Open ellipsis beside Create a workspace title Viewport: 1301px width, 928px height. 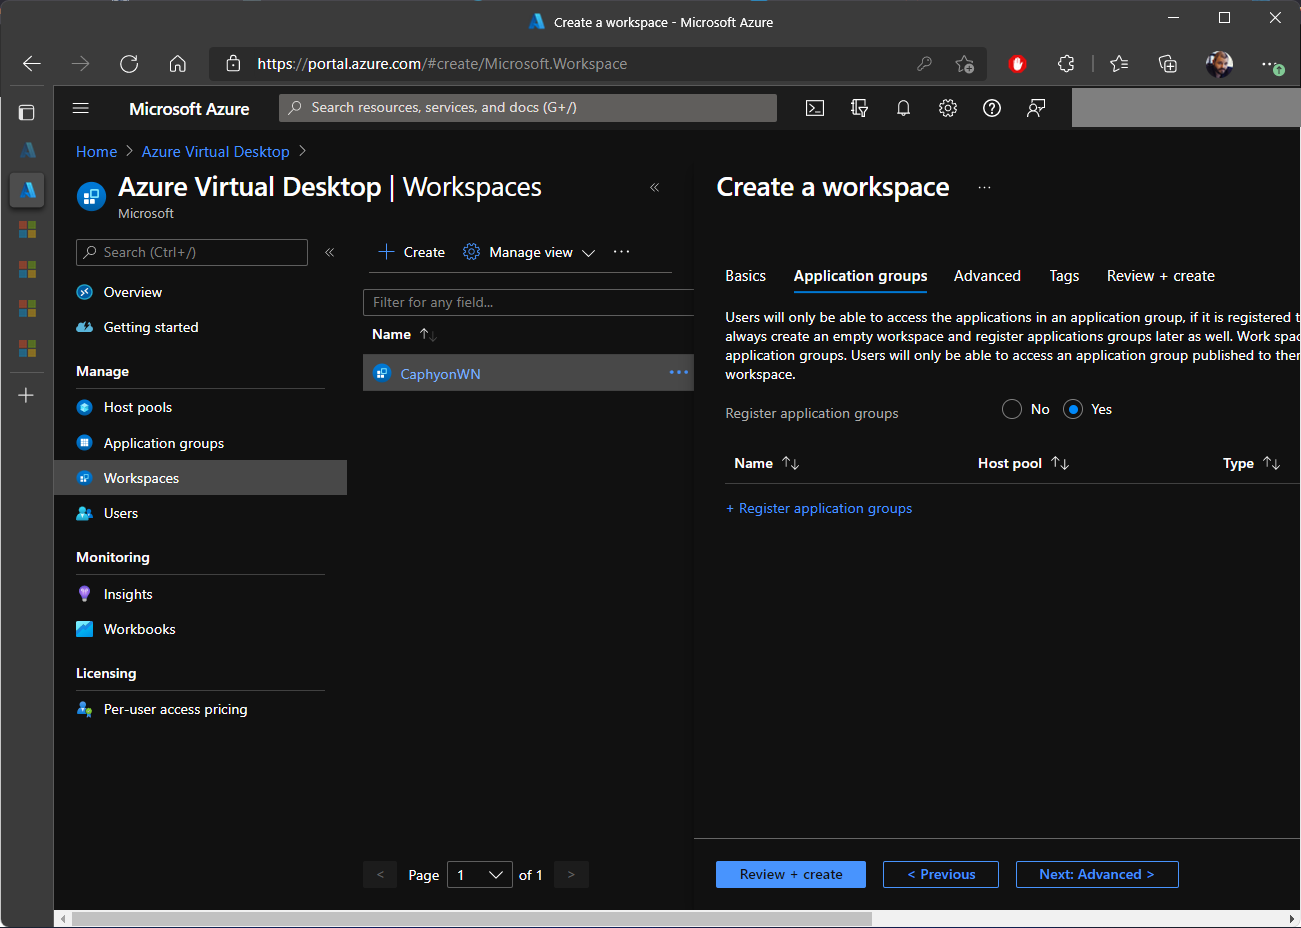pos(985,187)
